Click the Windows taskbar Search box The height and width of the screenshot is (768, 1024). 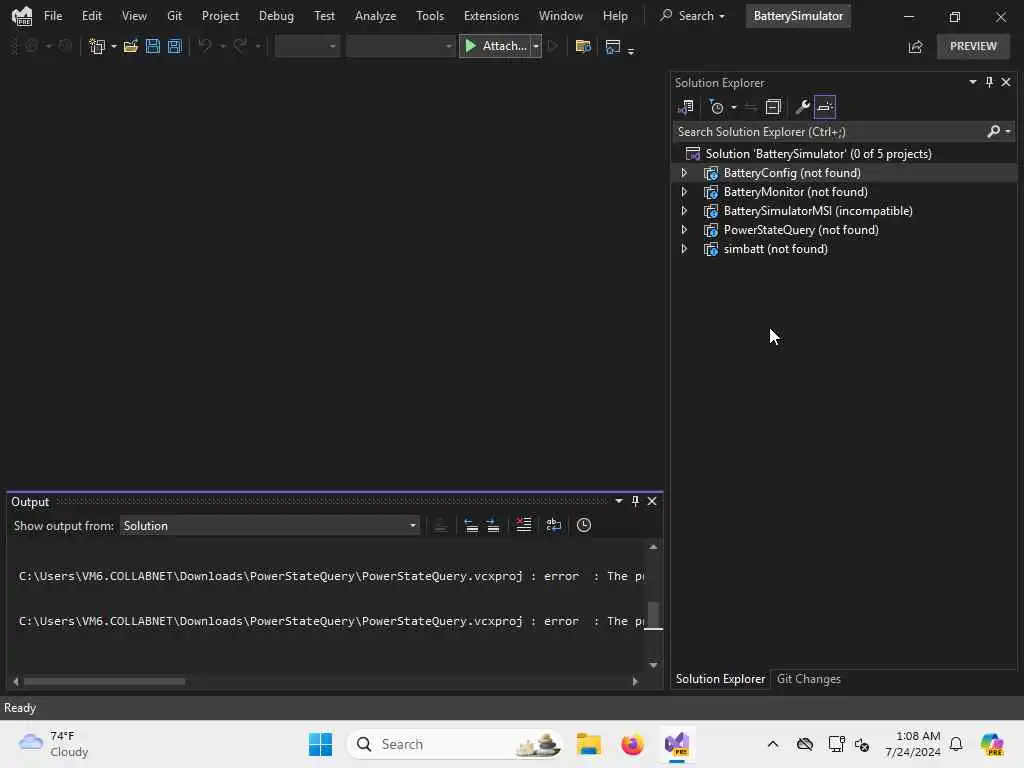pos(455,744)
